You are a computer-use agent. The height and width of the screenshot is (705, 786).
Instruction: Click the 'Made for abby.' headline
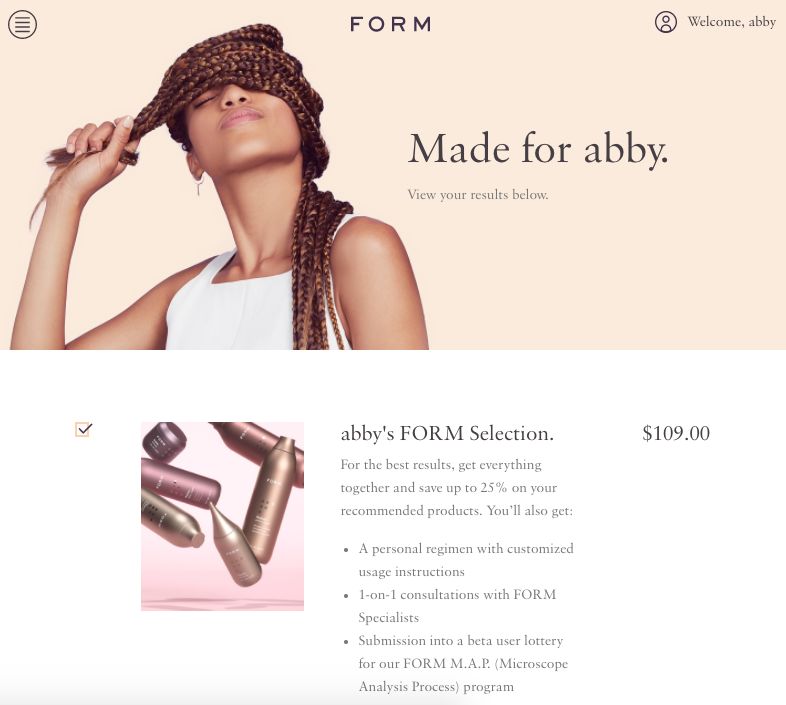[x=538, y=149]
